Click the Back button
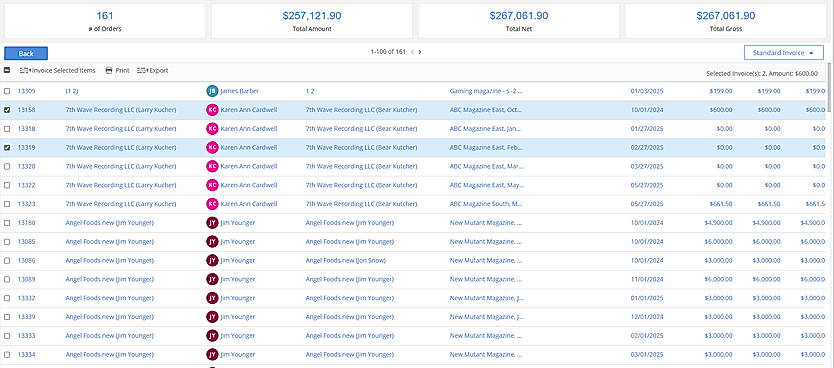Screen dimensions: 834x368 pyautogui.click(x=26, y=53)
